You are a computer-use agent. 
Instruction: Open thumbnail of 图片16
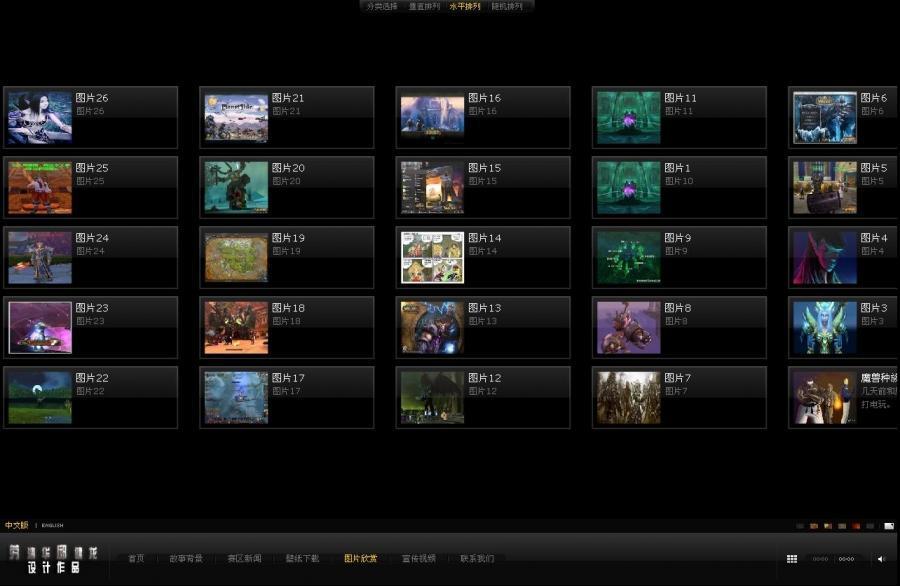433,118
